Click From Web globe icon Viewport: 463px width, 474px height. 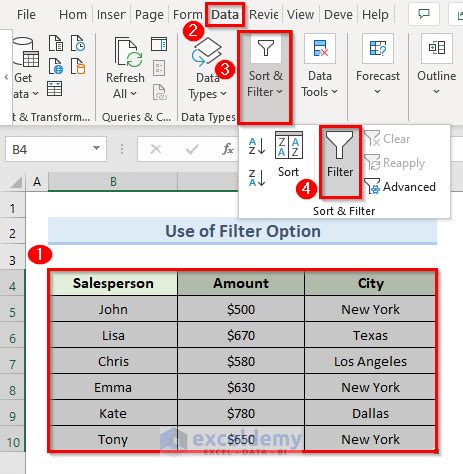(56, 66)
